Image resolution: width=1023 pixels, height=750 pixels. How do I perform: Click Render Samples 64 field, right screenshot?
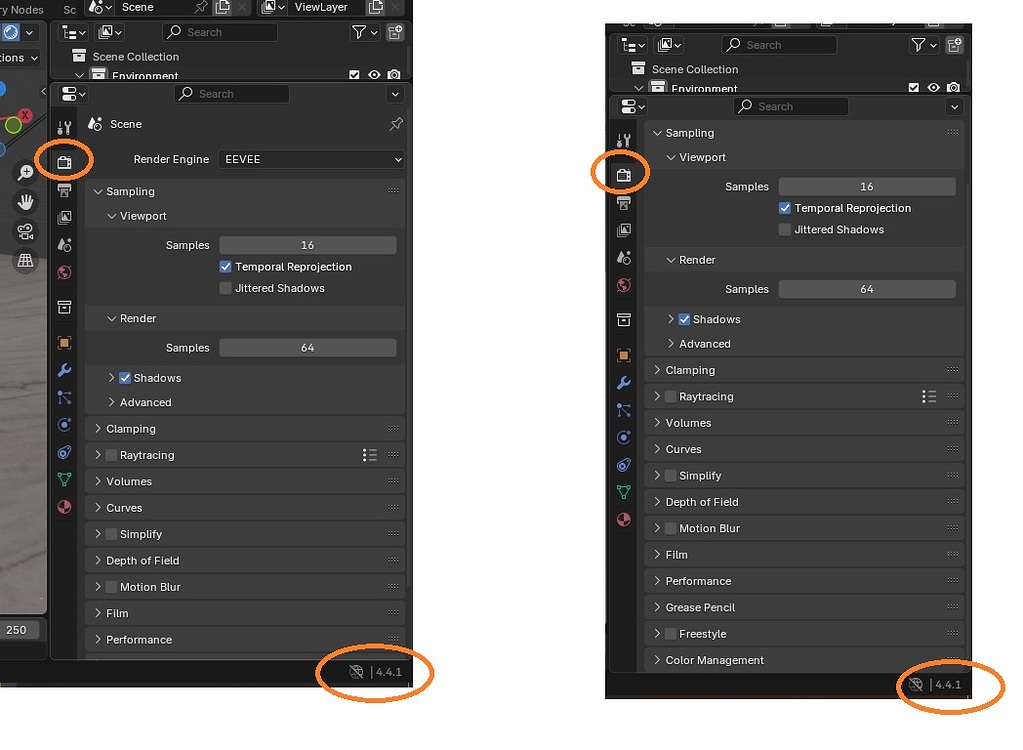(x=866, y=289)
